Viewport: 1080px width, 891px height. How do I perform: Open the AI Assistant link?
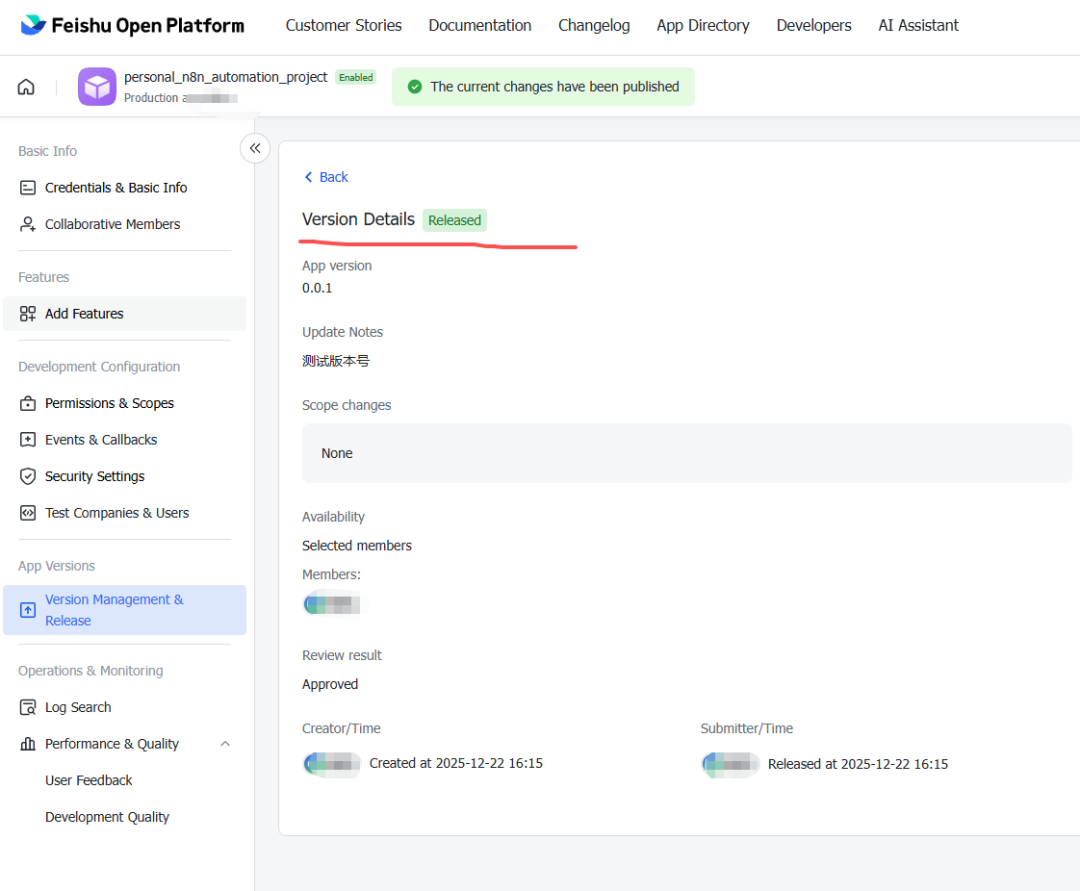tap(918, 26)
